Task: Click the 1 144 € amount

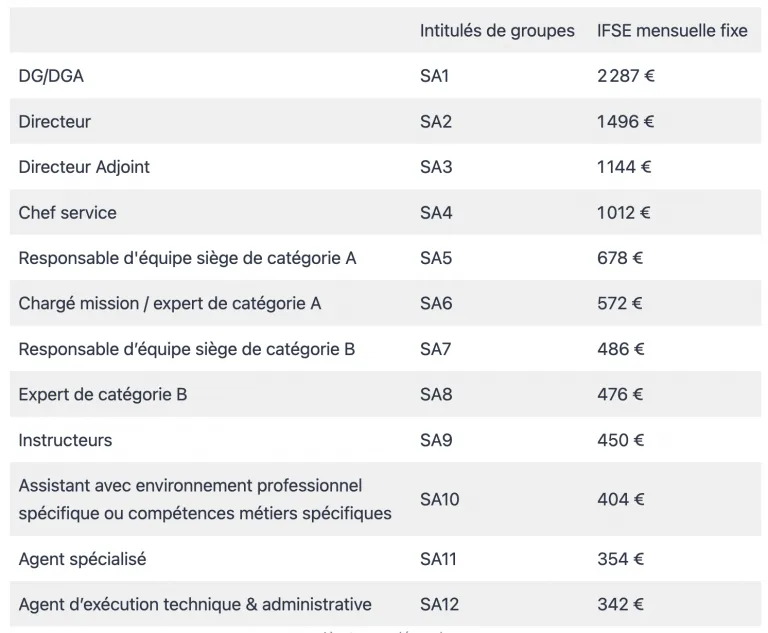Action: pyautogui.click(x=624, y=167)
